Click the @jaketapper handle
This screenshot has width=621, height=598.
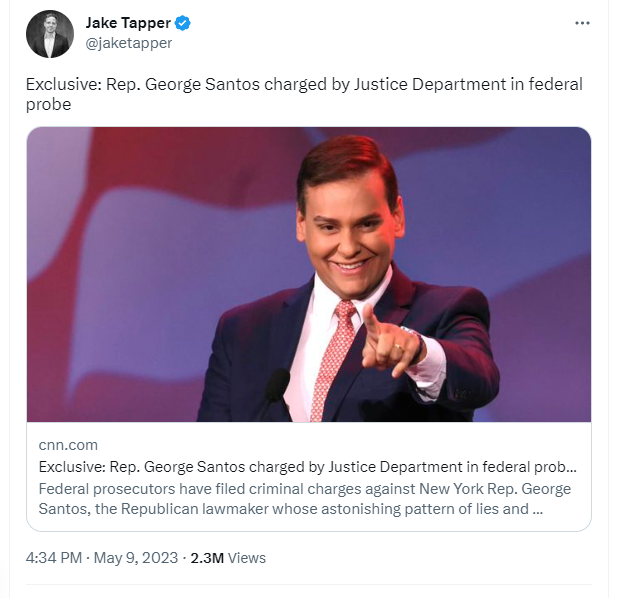coord(129,43)
